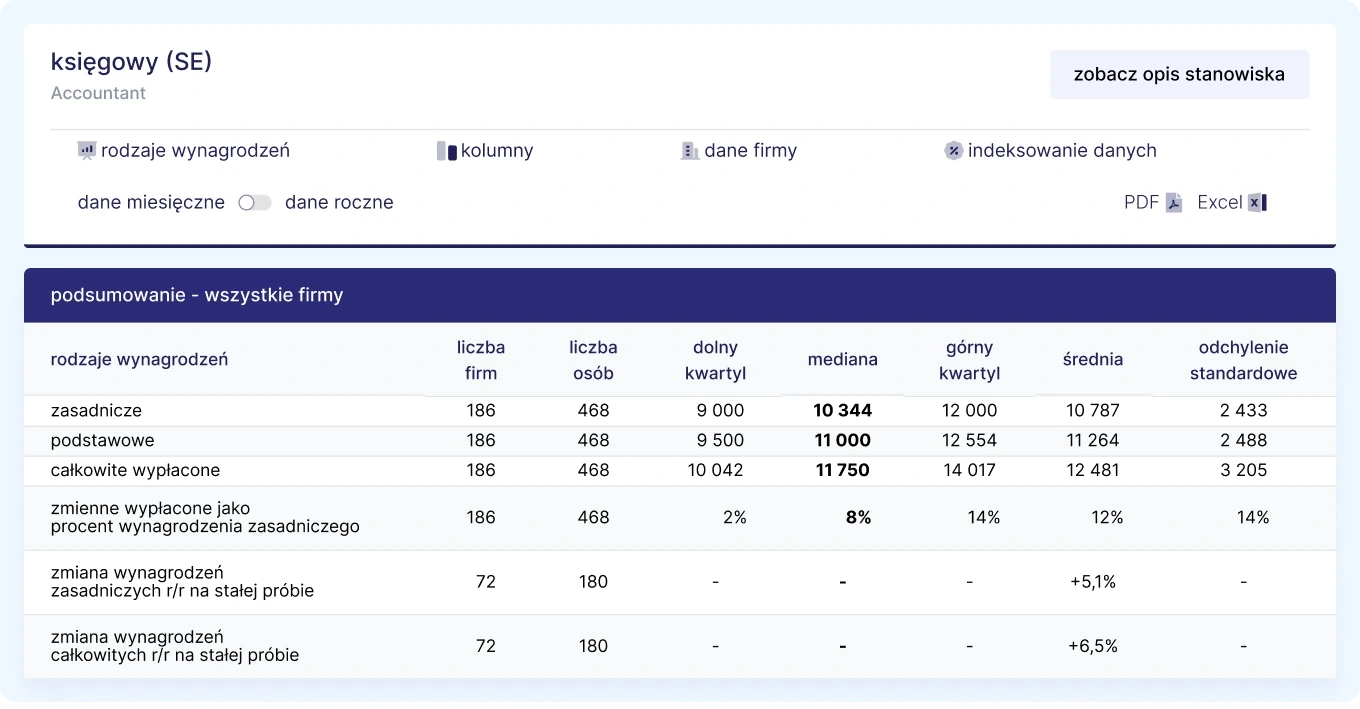Click the liczba osób column header
This screenshot has height=709, width=1360.
593,360
